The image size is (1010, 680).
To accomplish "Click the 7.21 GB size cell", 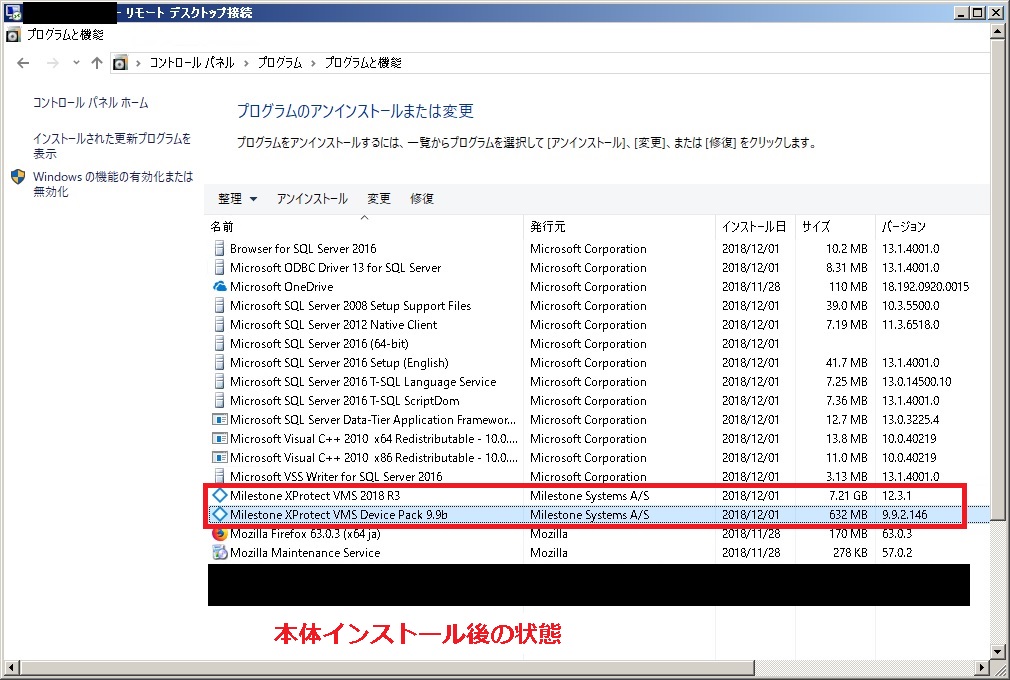I will [848, 496].
